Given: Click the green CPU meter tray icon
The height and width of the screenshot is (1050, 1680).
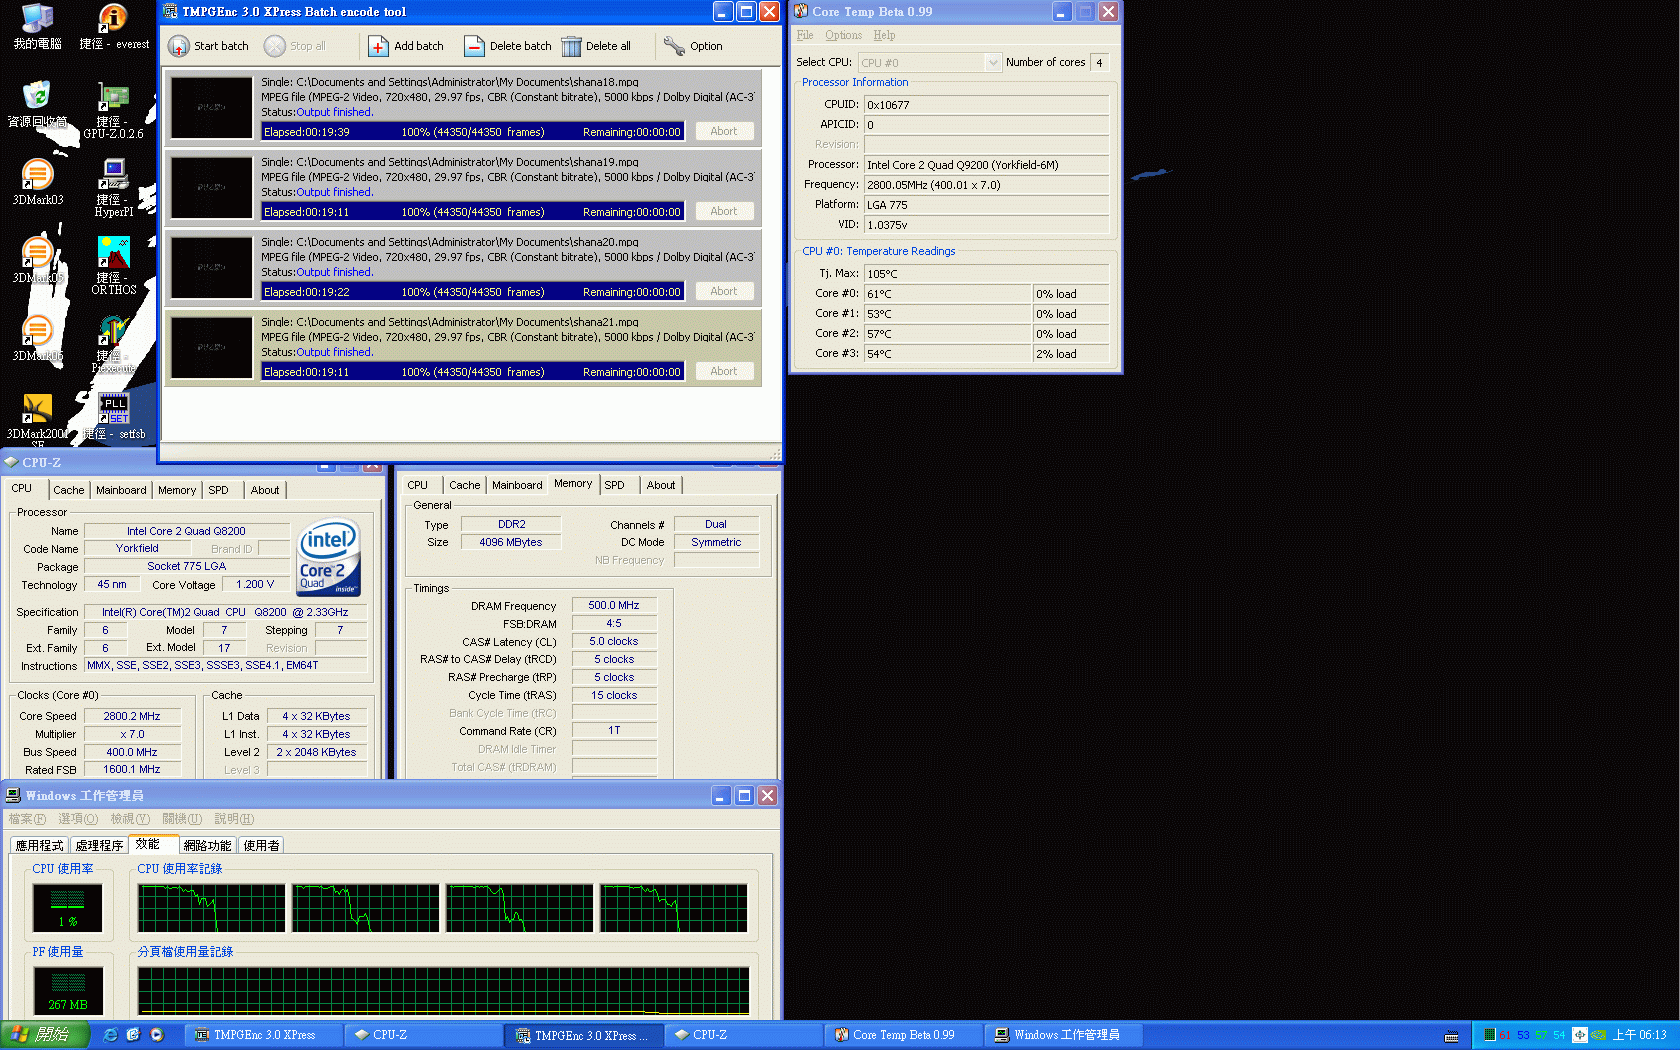Looking at the screenshot, I should click(x=1489, y=1035).
